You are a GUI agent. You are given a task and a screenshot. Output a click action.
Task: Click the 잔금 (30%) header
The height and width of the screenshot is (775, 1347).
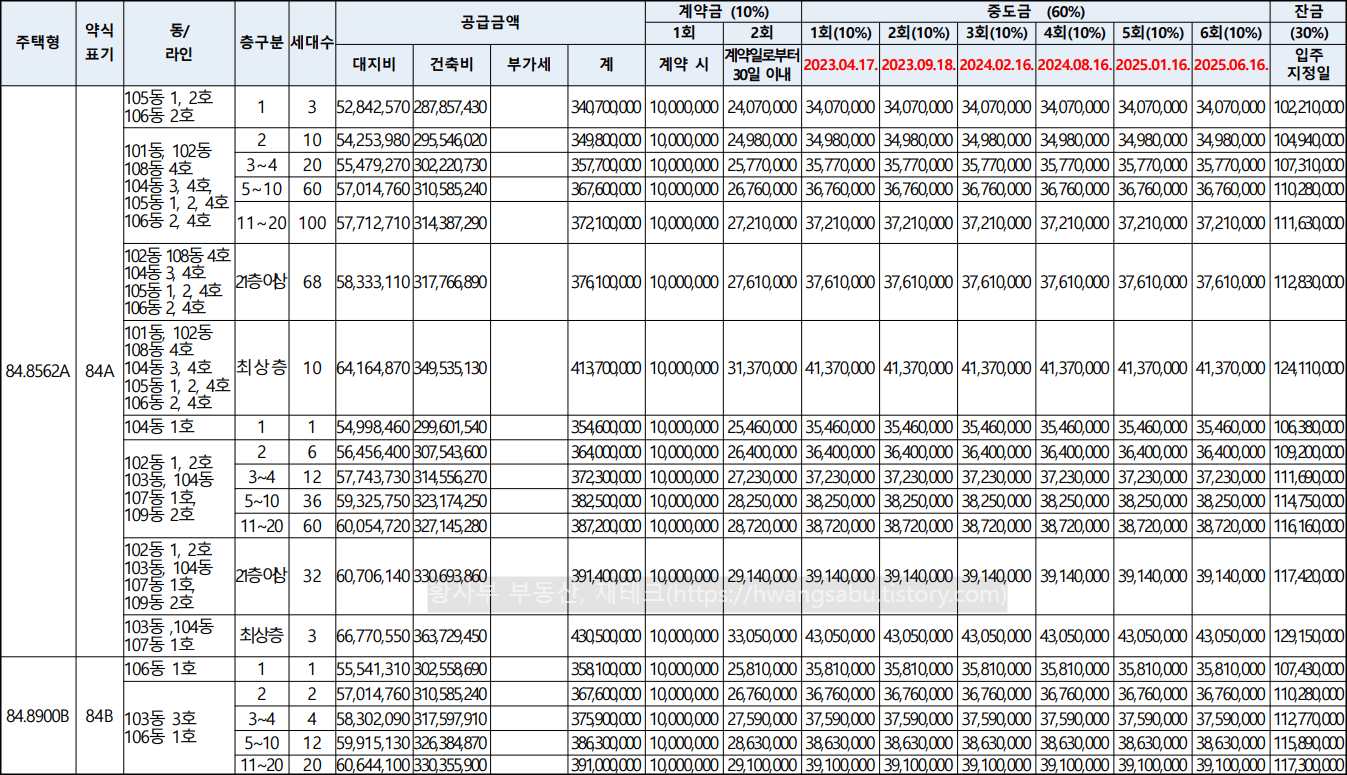(1309, 22)
